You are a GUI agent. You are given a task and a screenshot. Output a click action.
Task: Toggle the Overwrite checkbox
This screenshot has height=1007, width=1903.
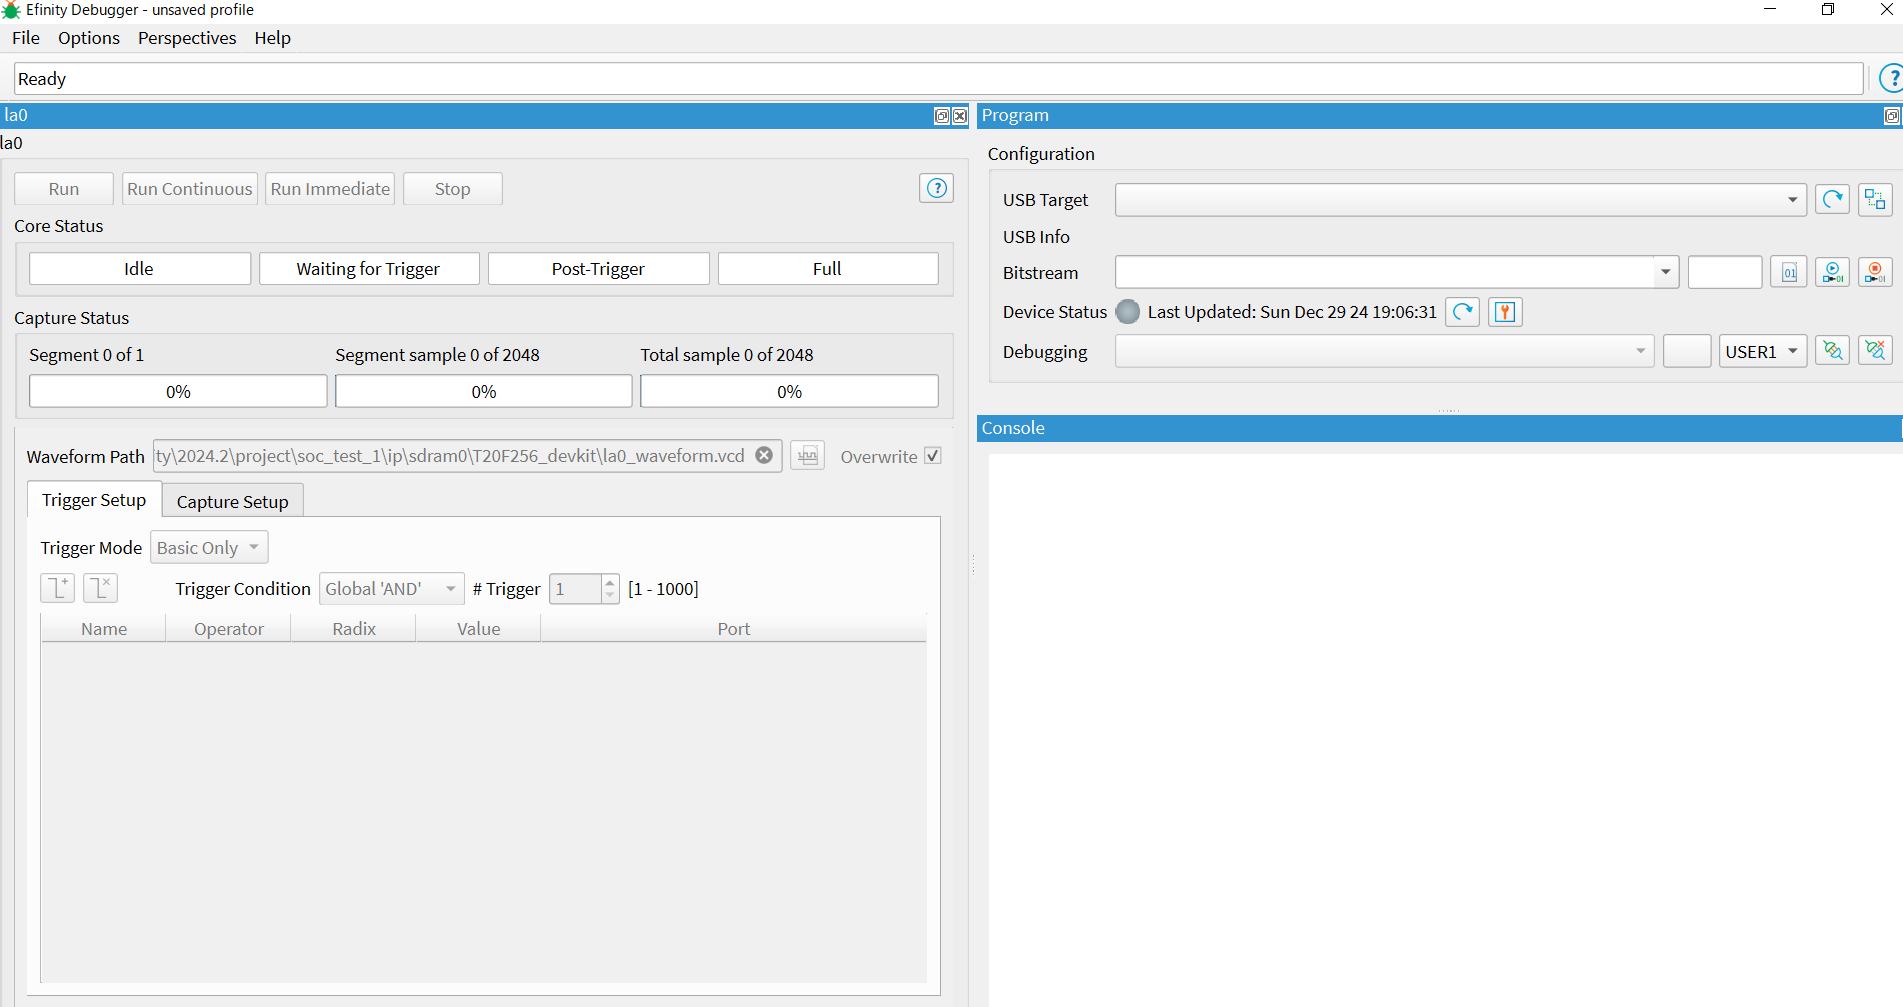933,456
